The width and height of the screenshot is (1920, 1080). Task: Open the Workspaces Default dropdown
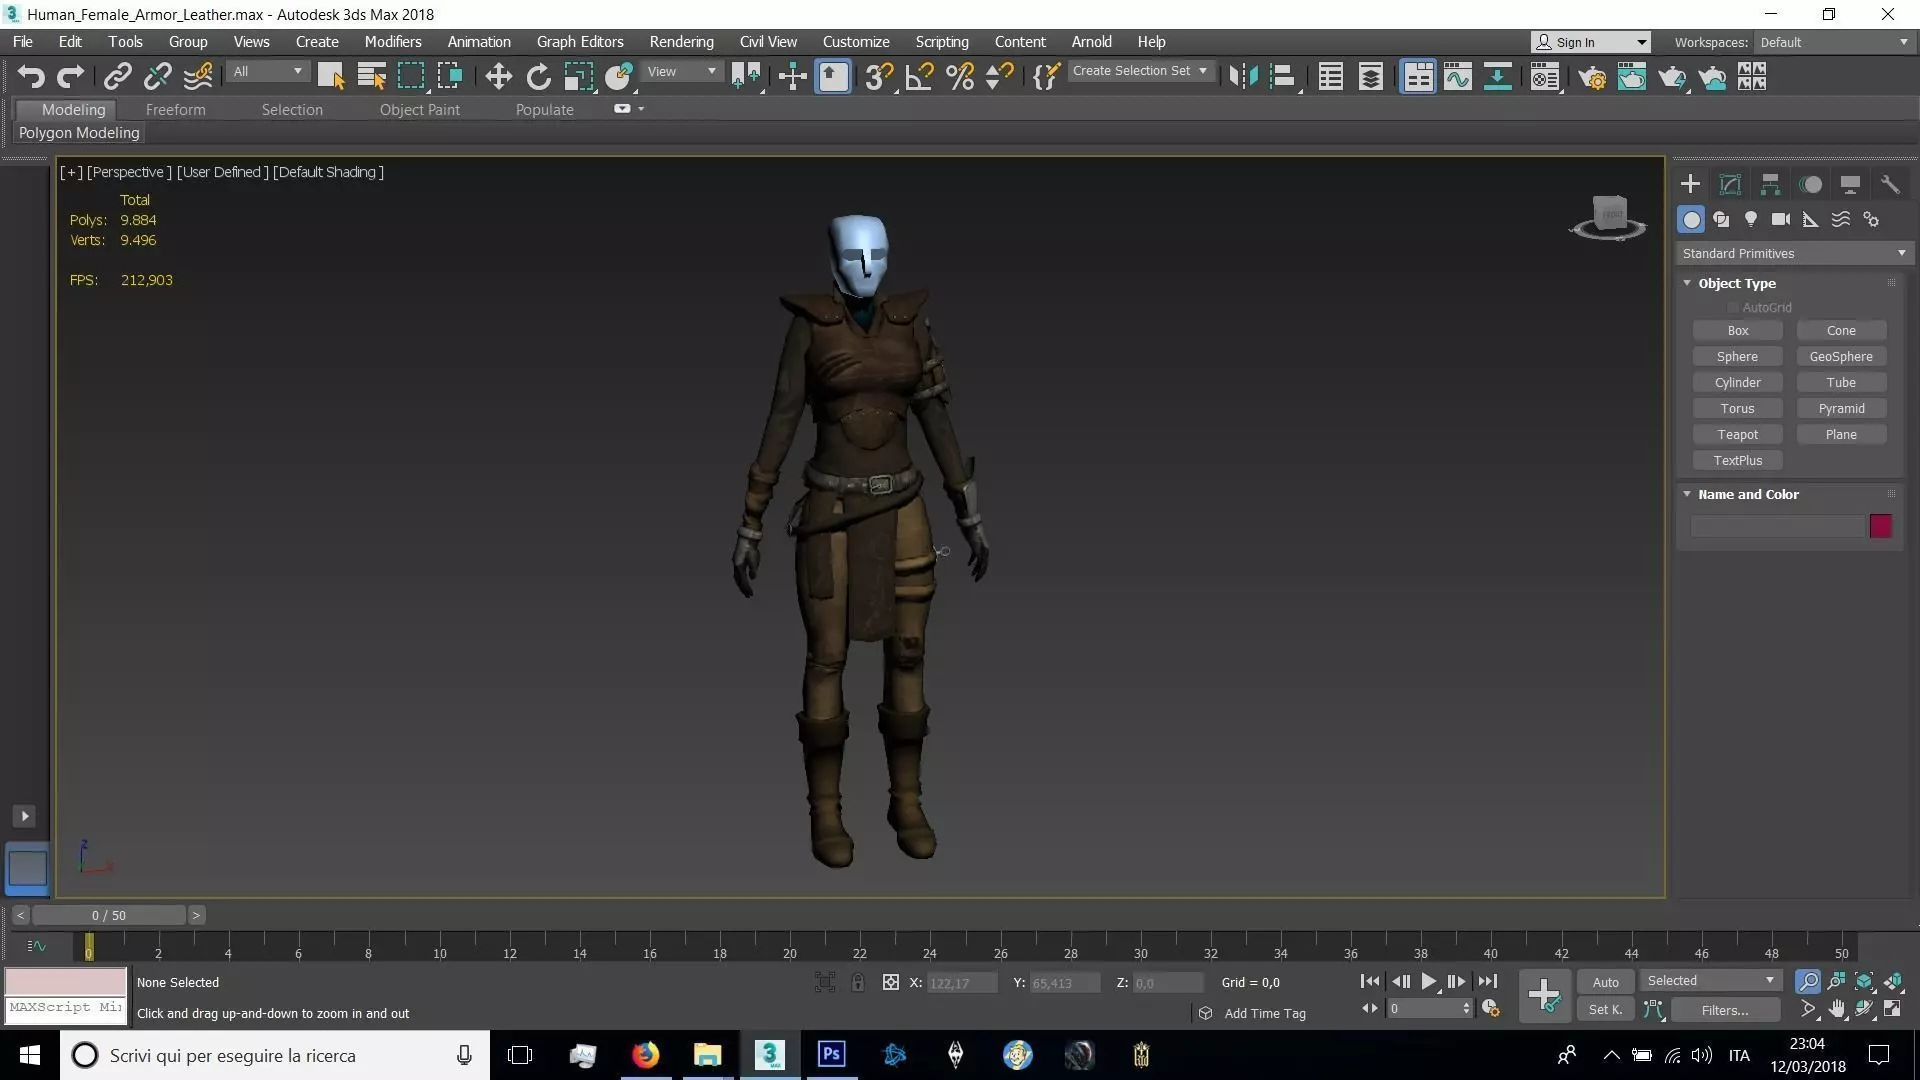click(1834, 42)
